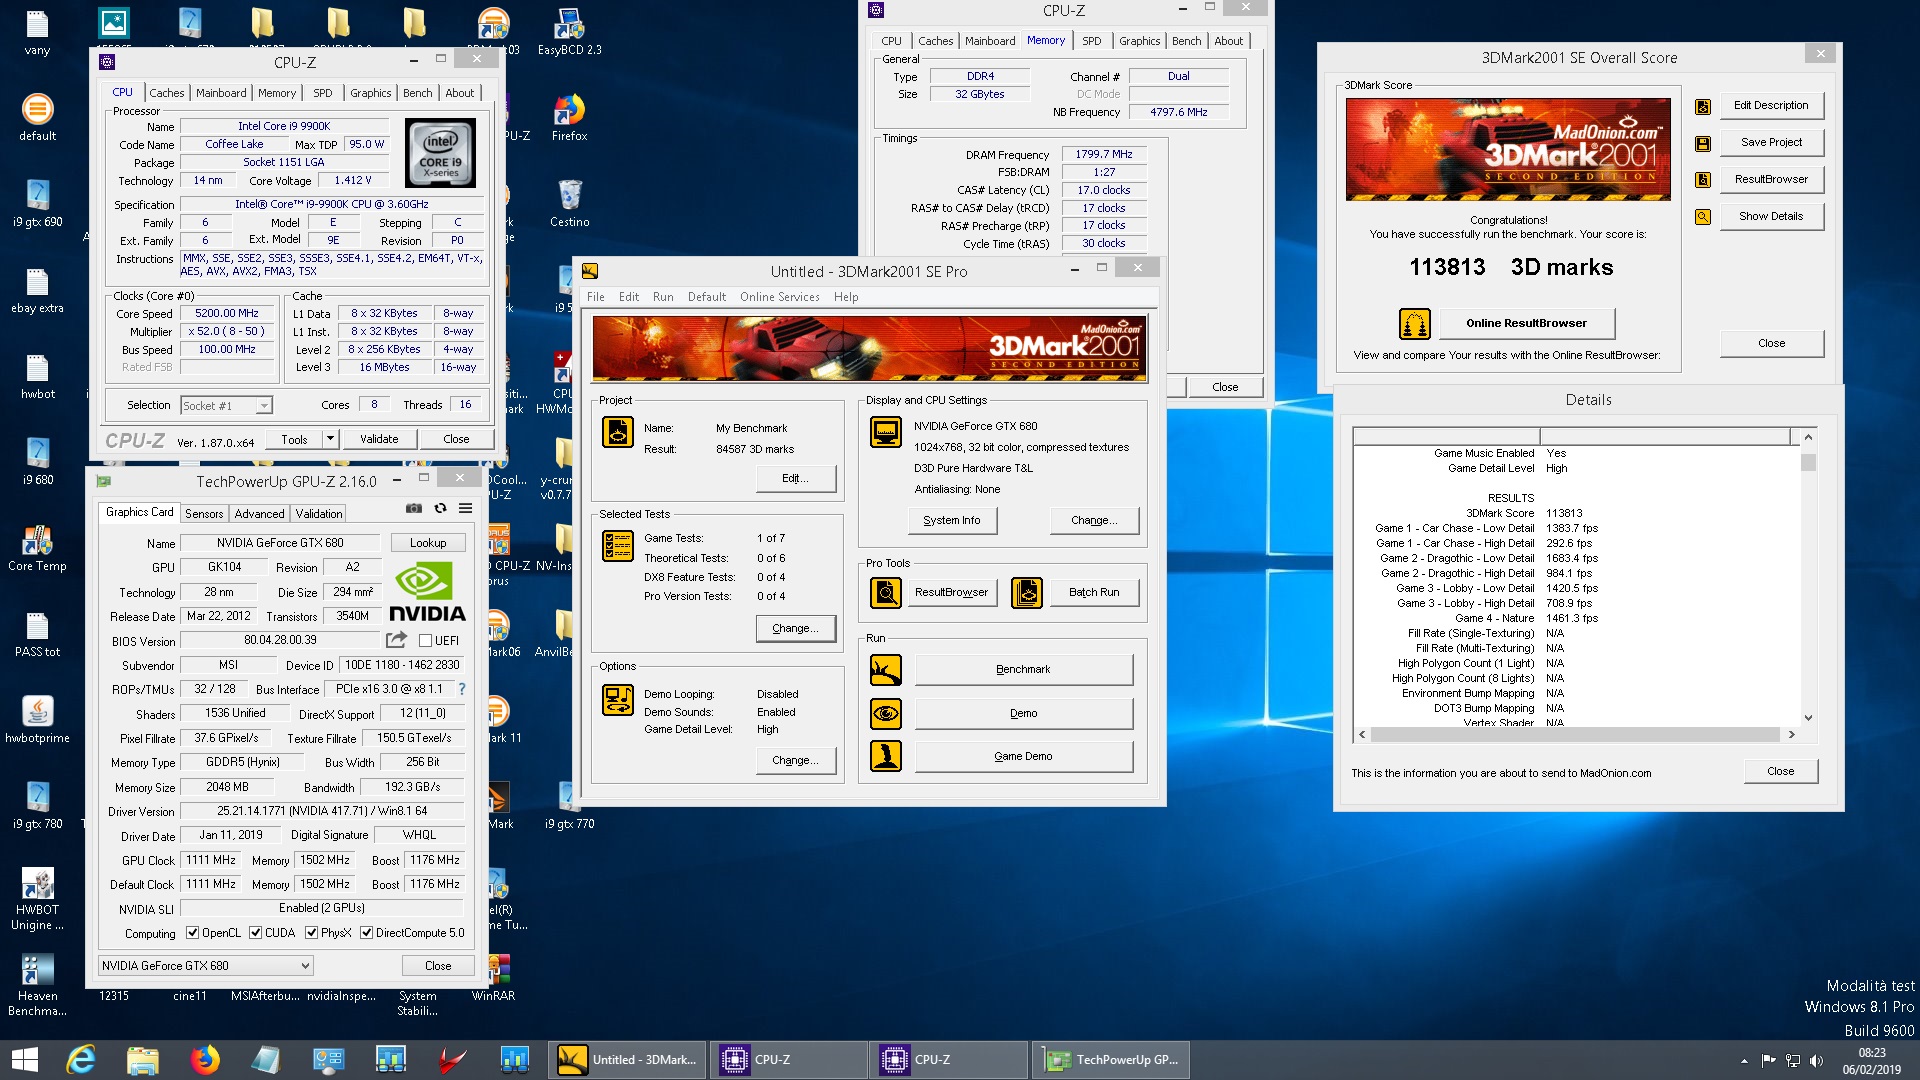The height and width of the screenshot is (1080, 1920).
Task: Click the Project icon in 3DMark2001
Action: pyautogui.click(x=617, y=431)
